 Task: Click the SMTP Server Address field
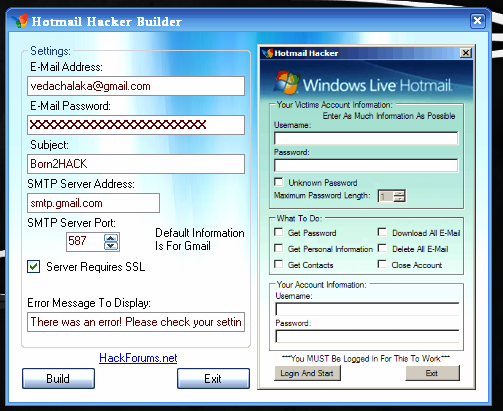click(x=93, y=203)
